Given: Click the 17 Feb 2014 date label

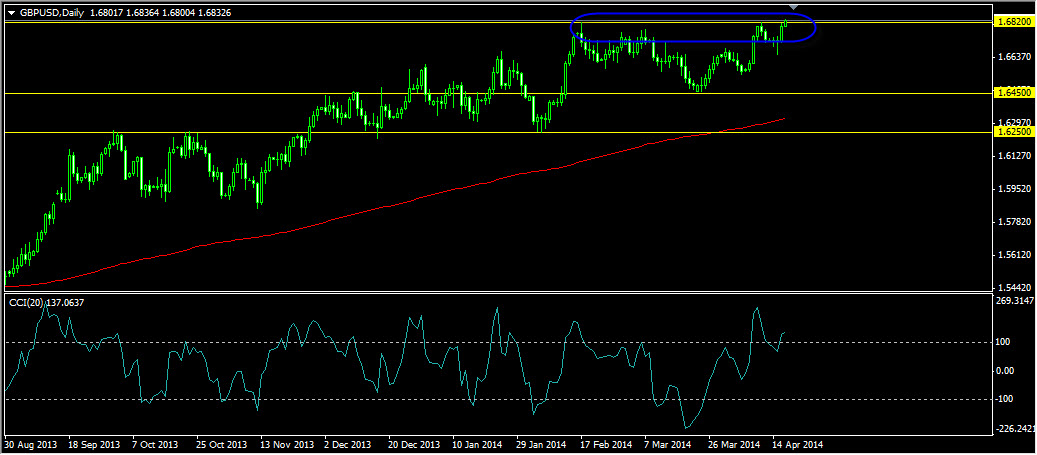Looking at the screenshot, I should pyautogui.click(x=608, y=444).
